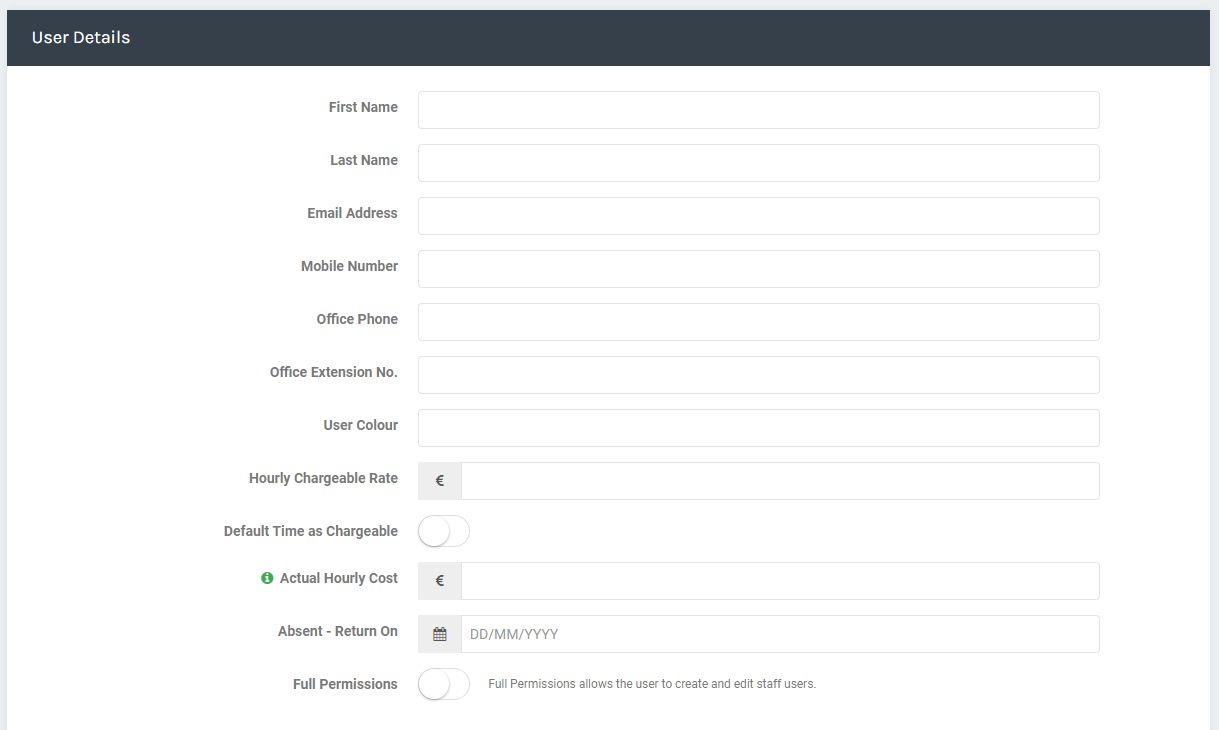The width and height of the screenshot is (1219, 730).
Task: Click the User Colour label
Action: point(361,425)
